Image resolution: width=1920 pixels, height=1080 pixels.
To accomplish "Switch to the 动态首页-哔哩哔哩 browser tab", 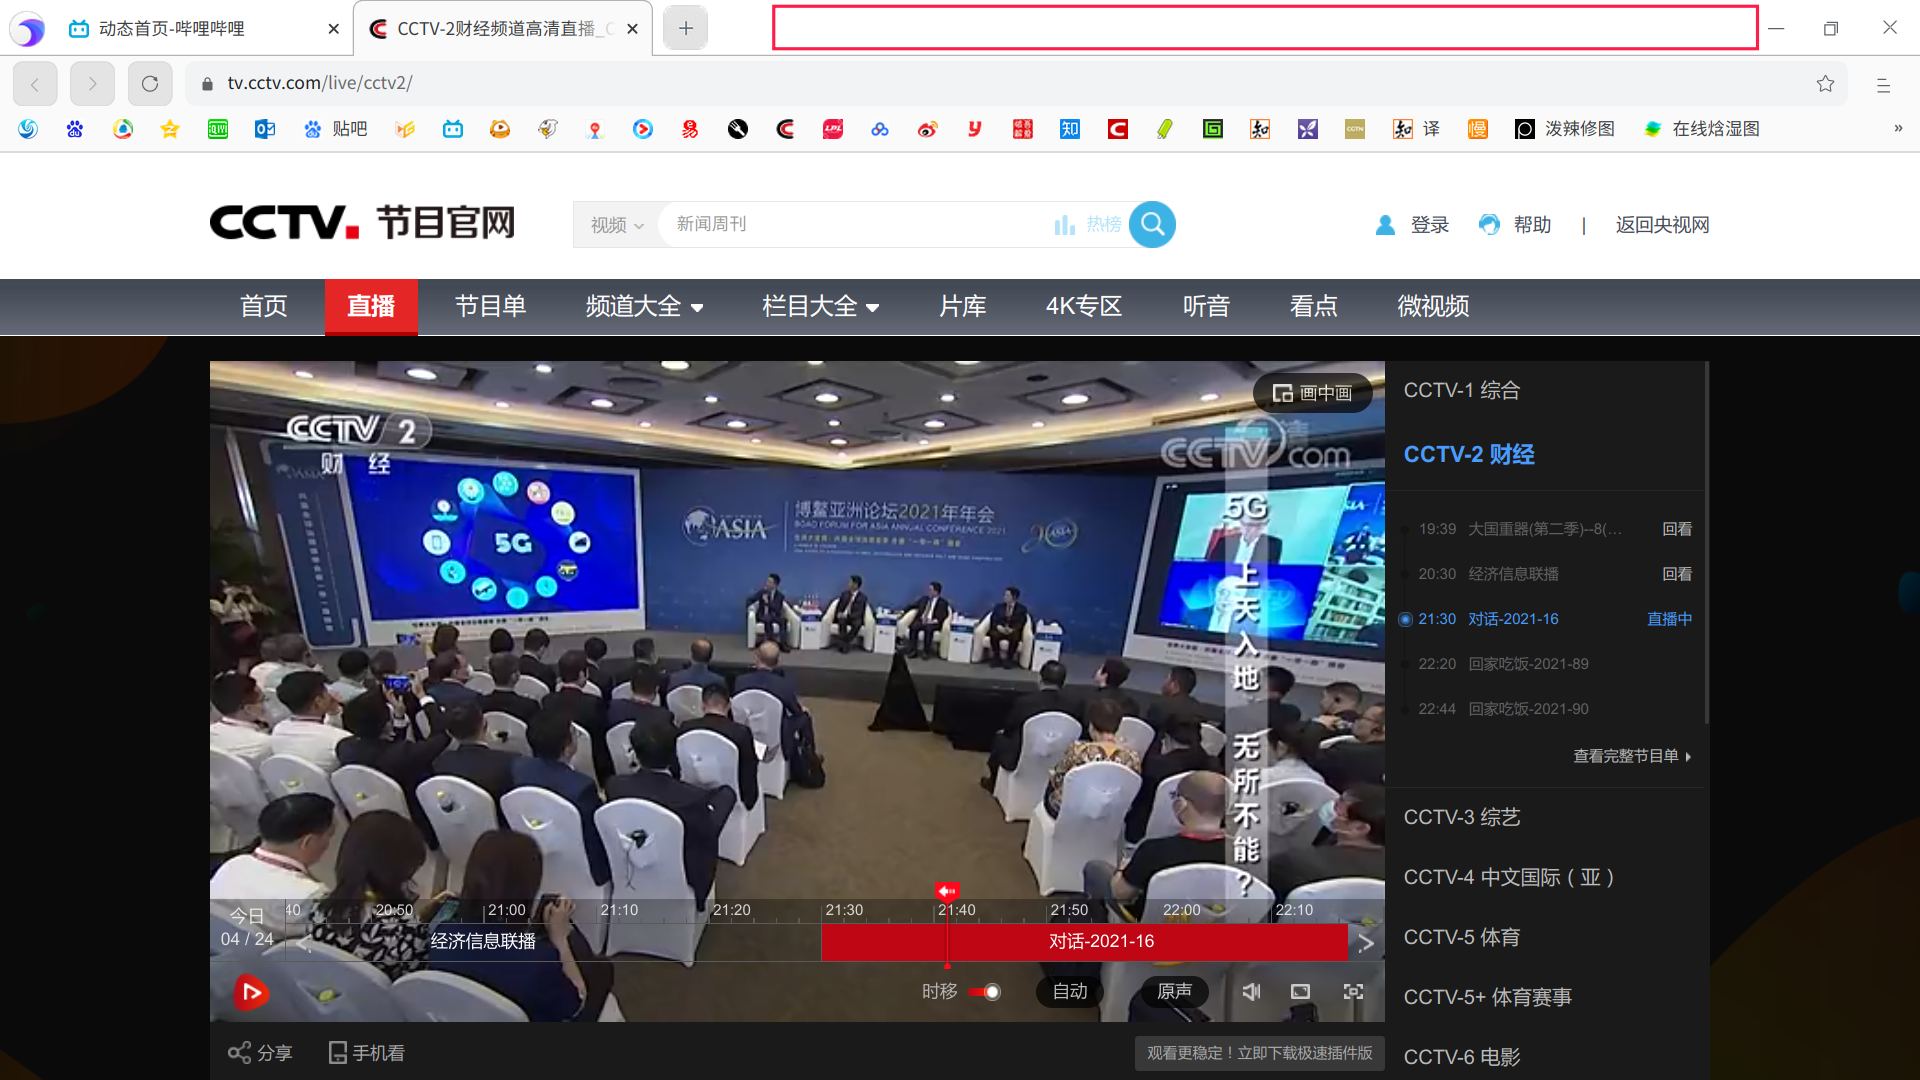I will coord(172,29).
